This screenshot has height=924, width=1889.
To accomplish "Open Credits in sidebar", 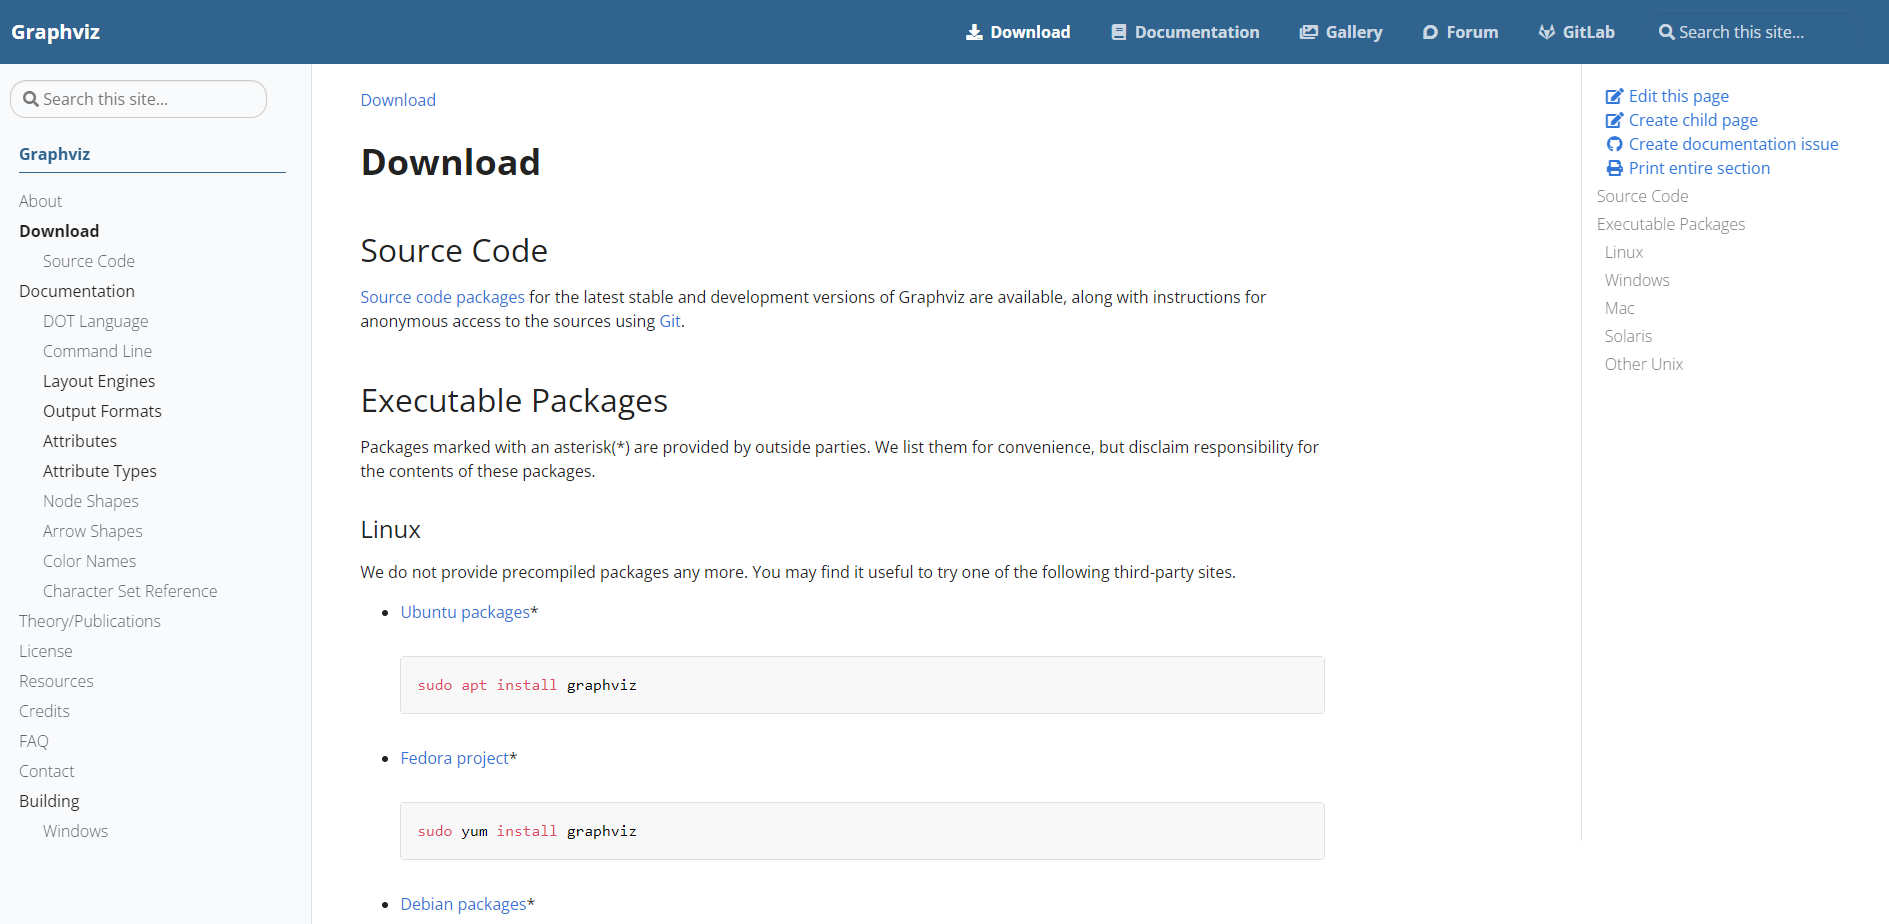I will click(x=44, y=711).
